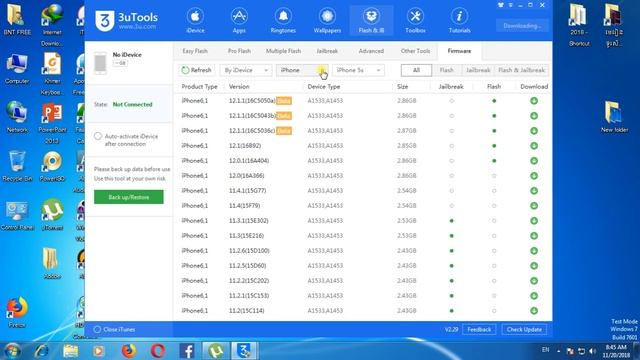This screenshot has width=640, height=360.
Task: Open the Toolbox section
Action: 415,21
